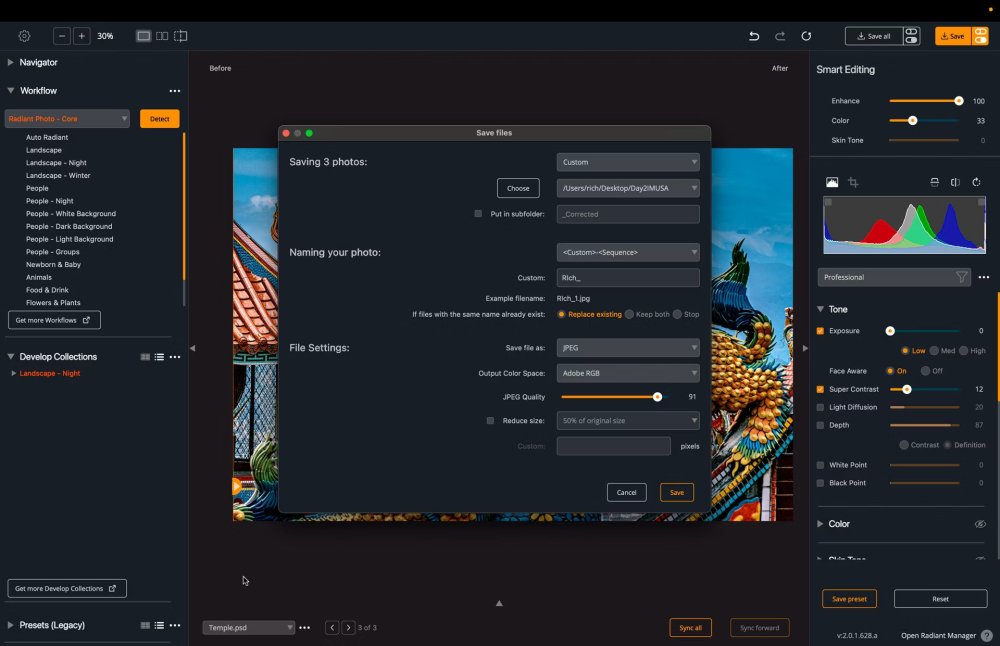Enable Put in subfolder checkbox

[x=478, y=214]
